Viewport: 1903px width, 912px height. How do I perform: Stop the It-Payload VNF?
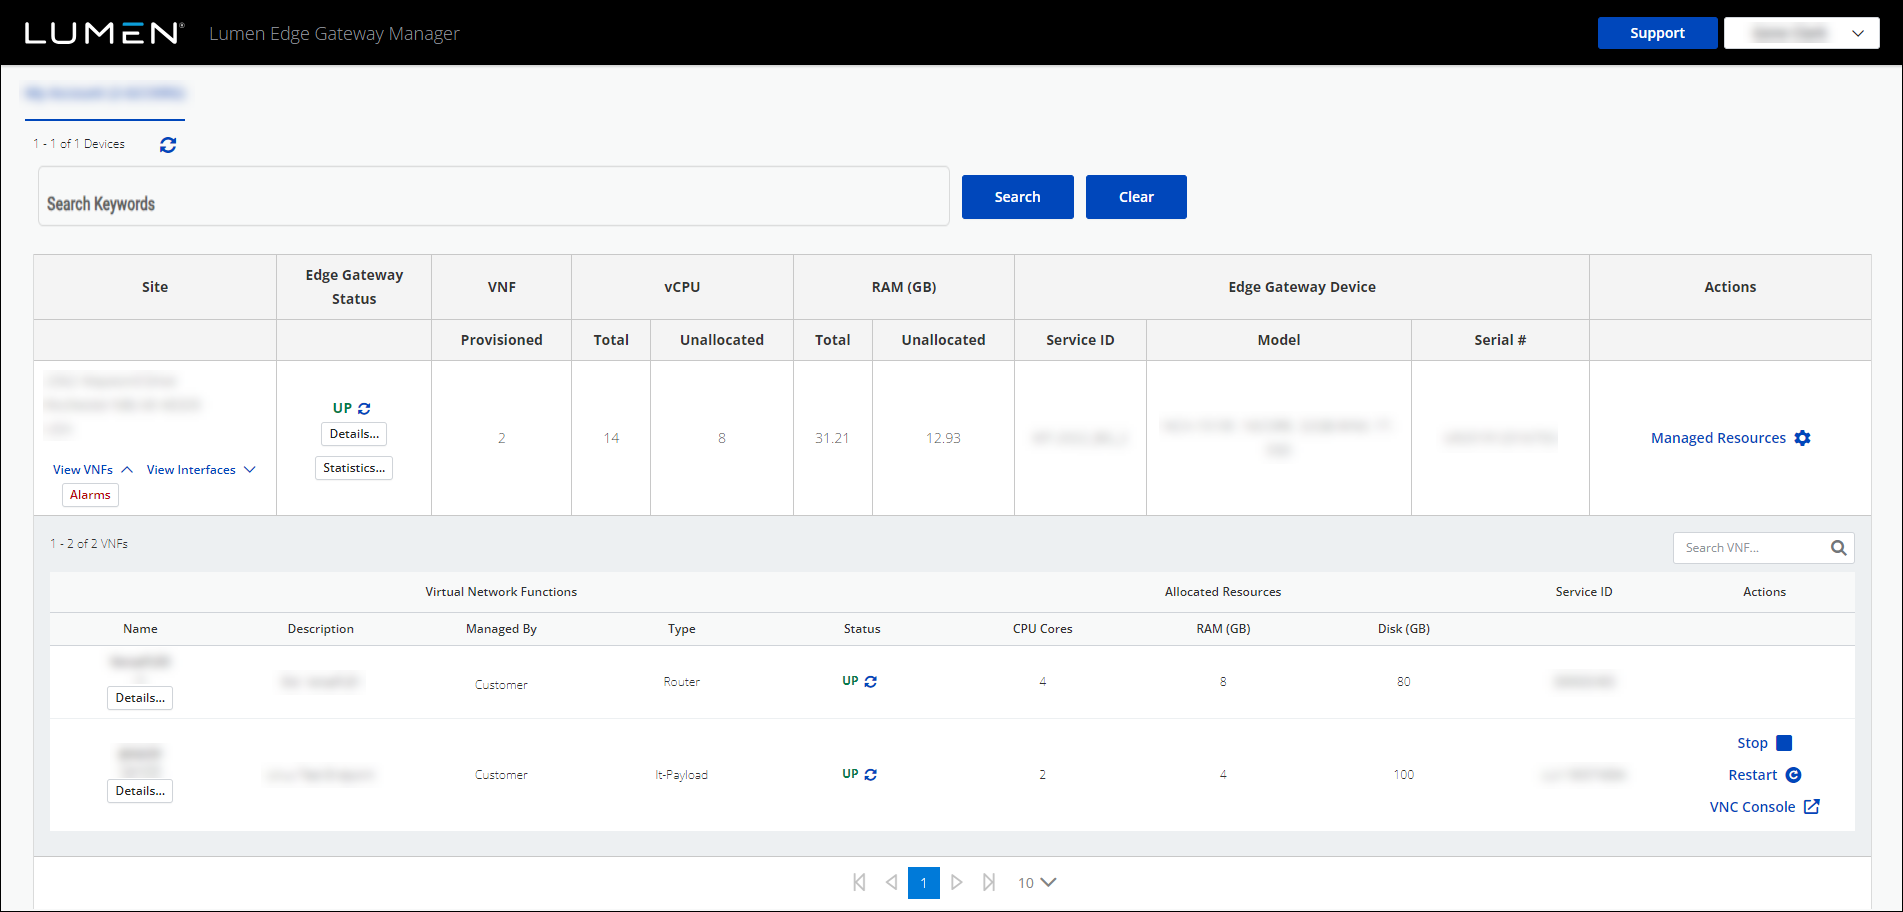[x=1752, y=742]
